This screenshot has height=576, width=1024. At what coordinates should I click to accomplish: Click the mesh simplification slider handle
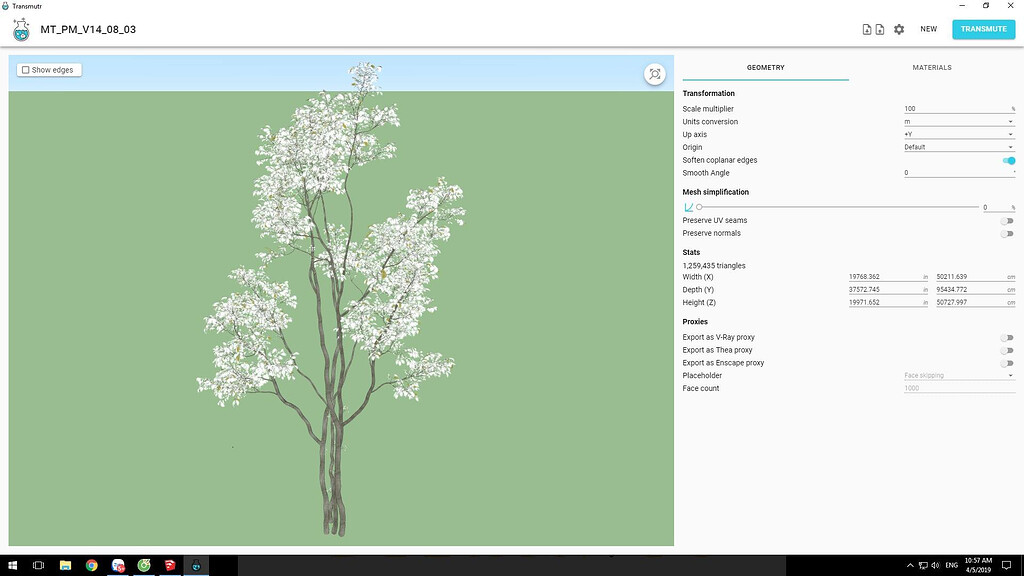[699, 207]
